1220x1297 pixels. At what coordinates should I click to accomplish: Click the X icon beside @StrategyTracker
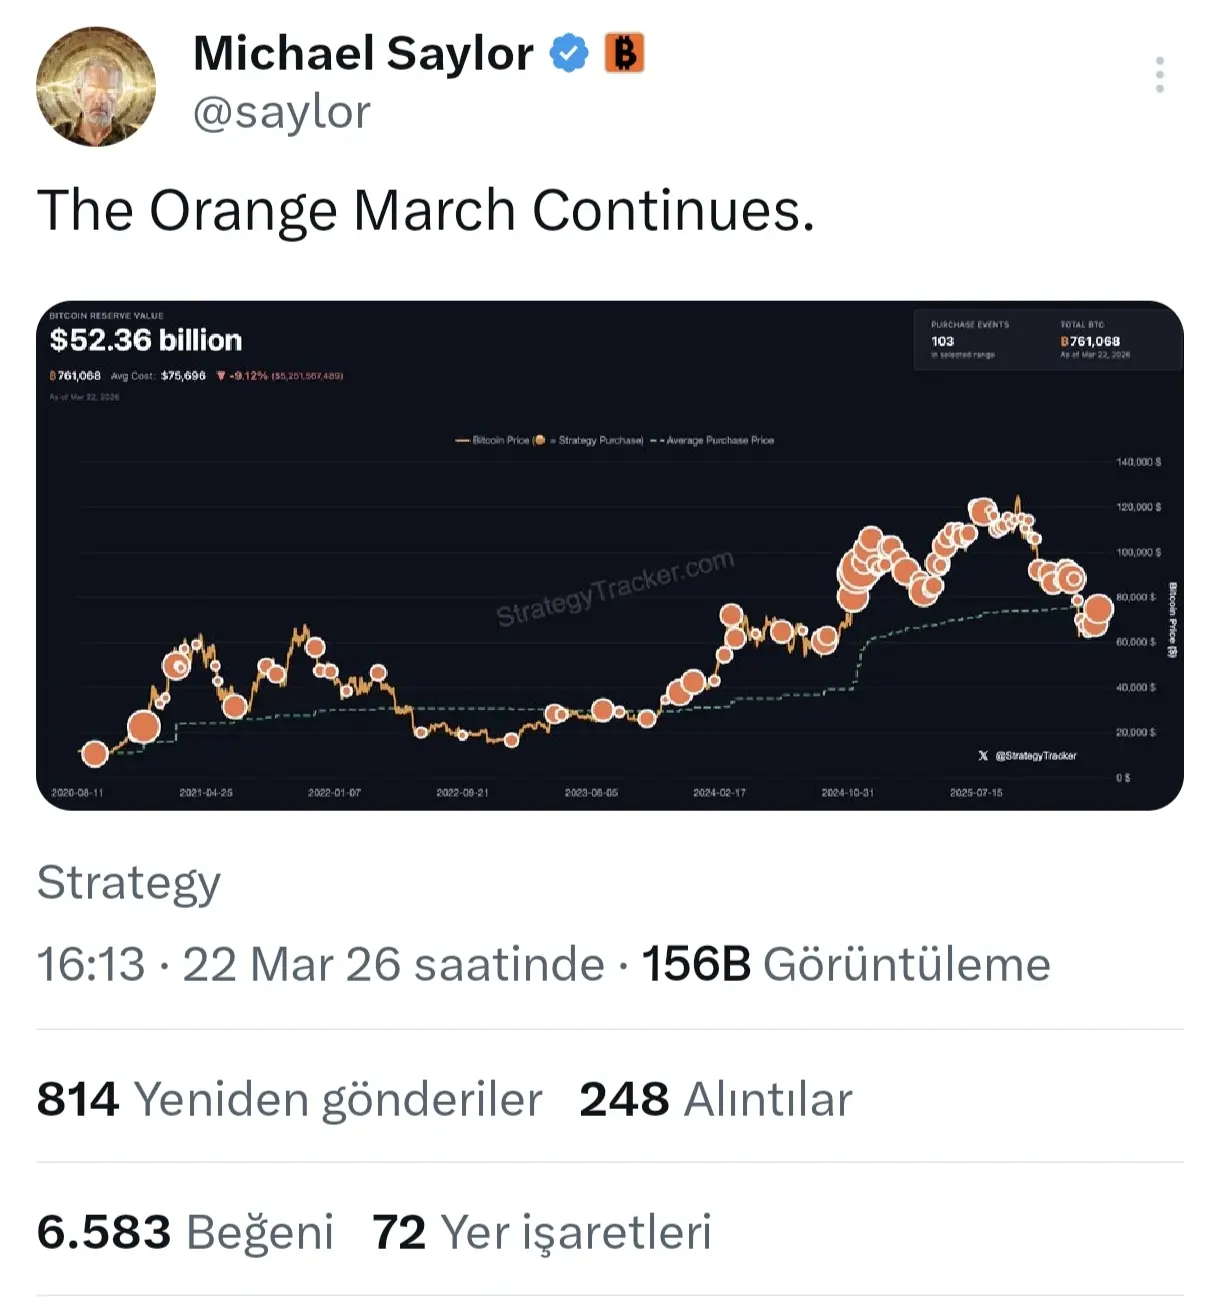[983, 756]
